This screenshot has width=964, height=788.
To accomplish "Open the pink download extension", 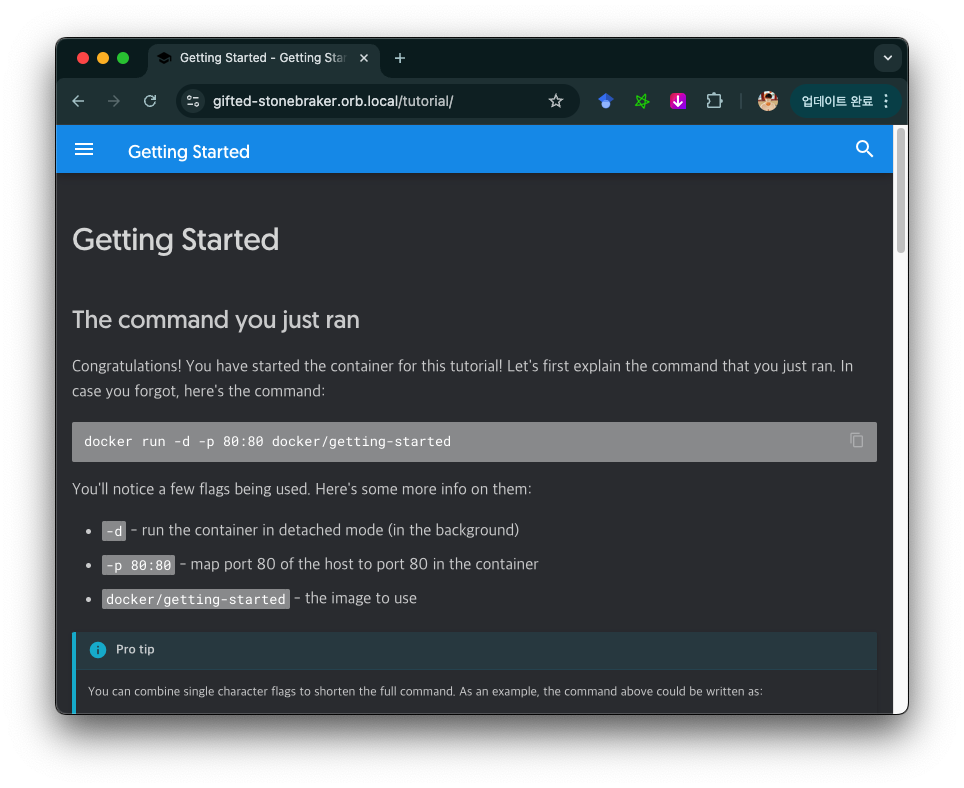I will 678,101.
